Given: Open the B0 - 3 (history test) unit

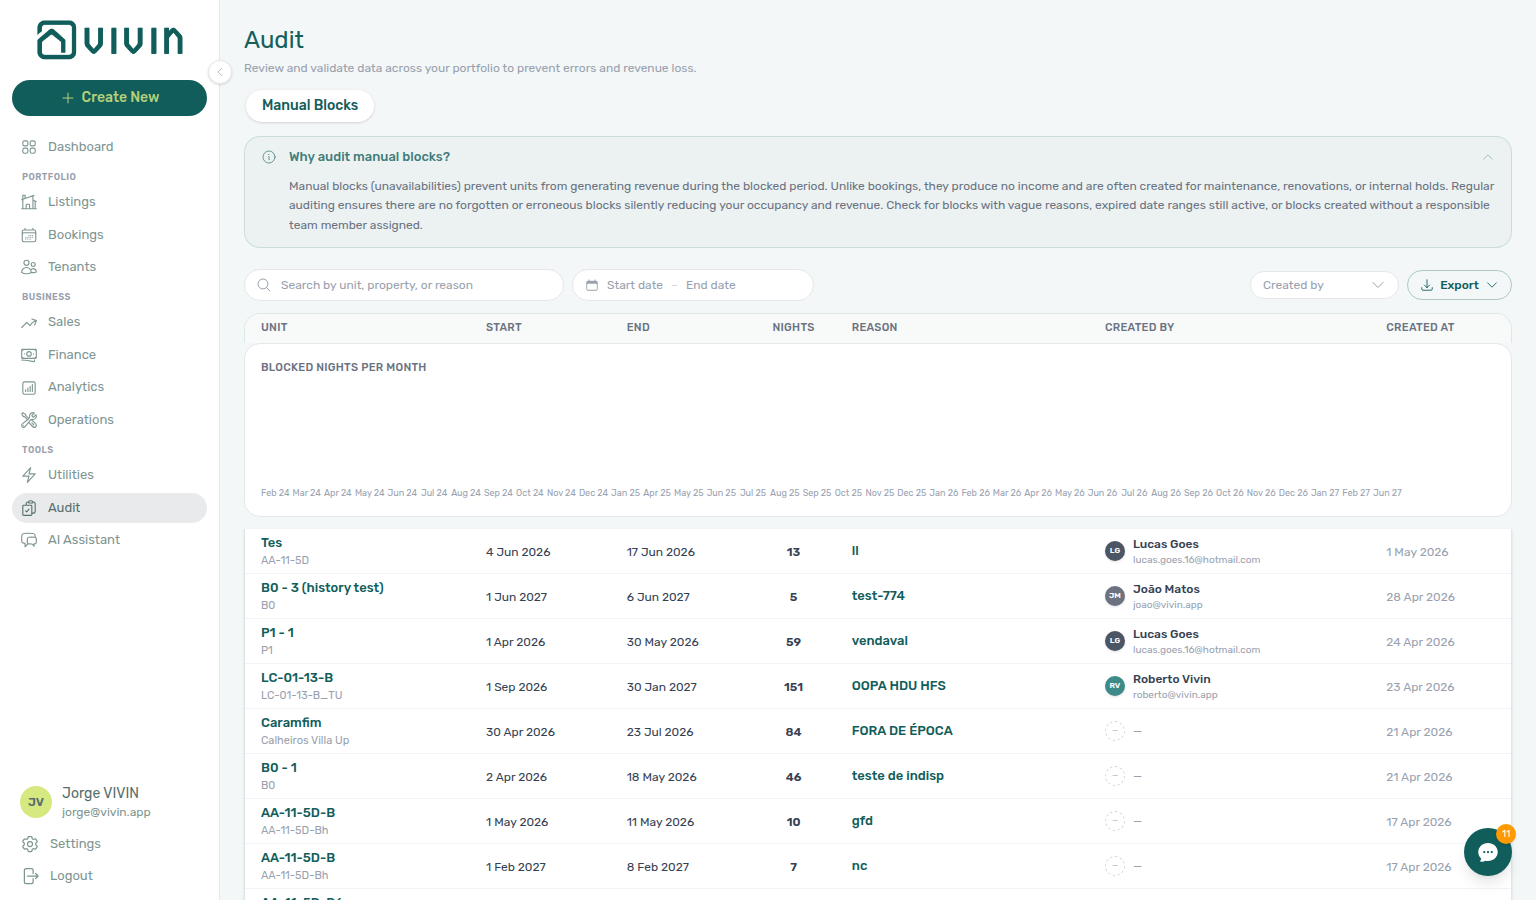Looking at the screenshot, I should pyautogui.click(x=322, y=588).
